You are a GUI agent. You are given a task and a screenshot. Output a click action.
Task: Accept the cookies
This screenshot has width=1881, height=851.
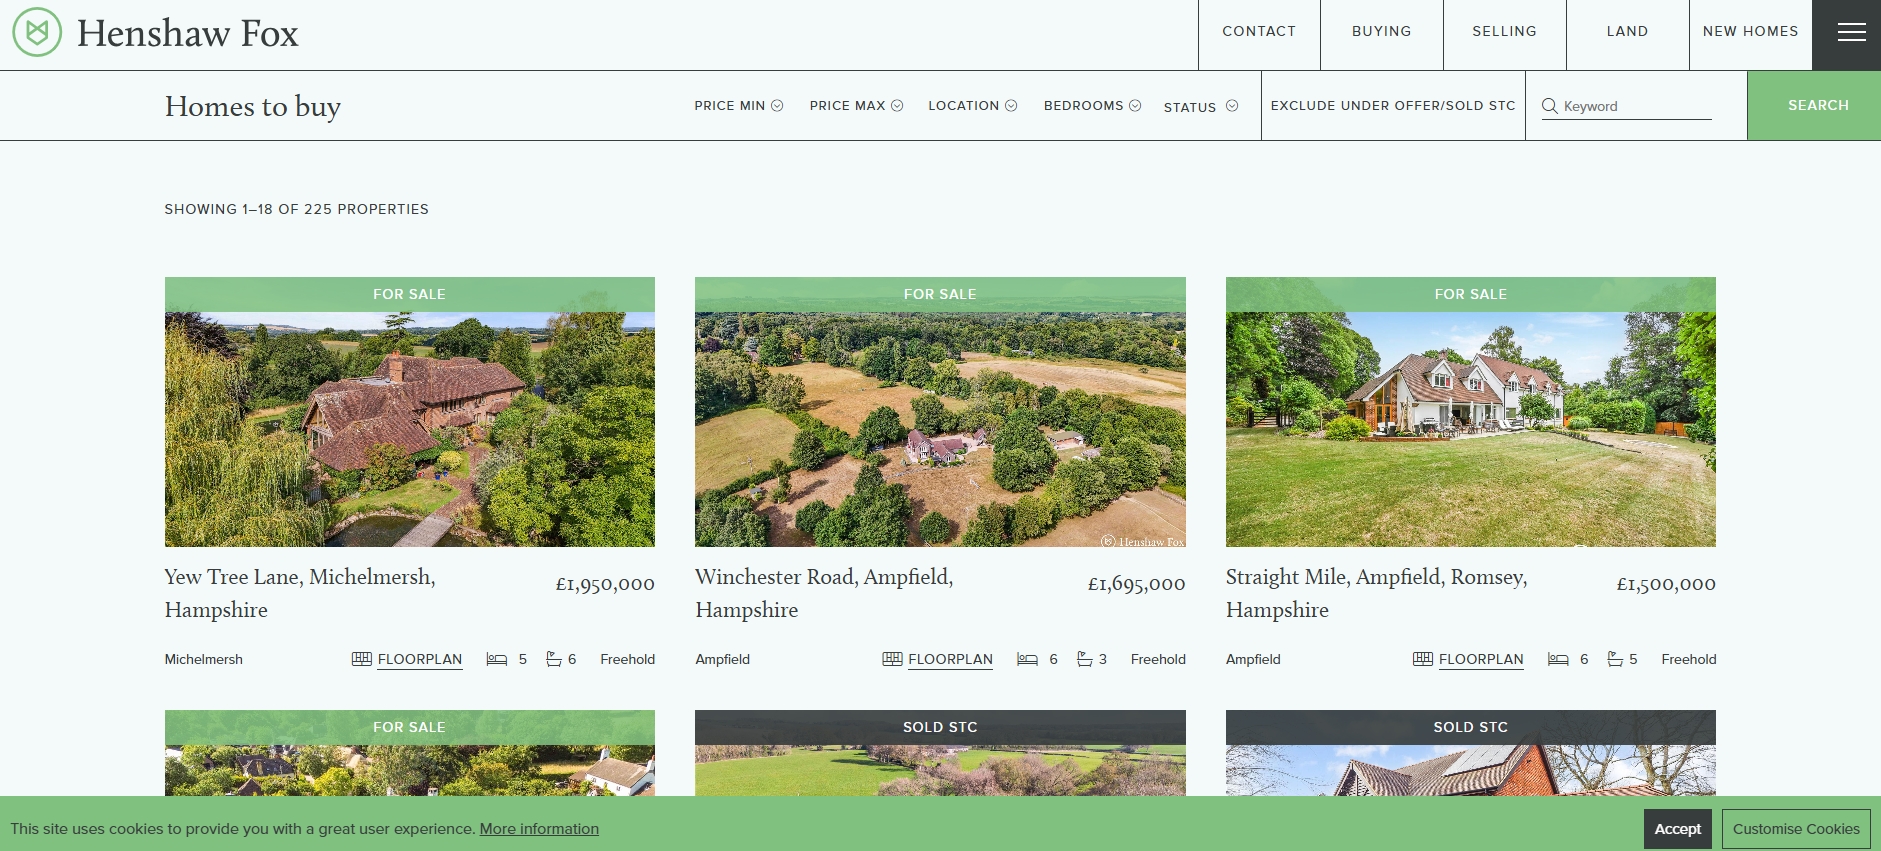point(1677,829)
